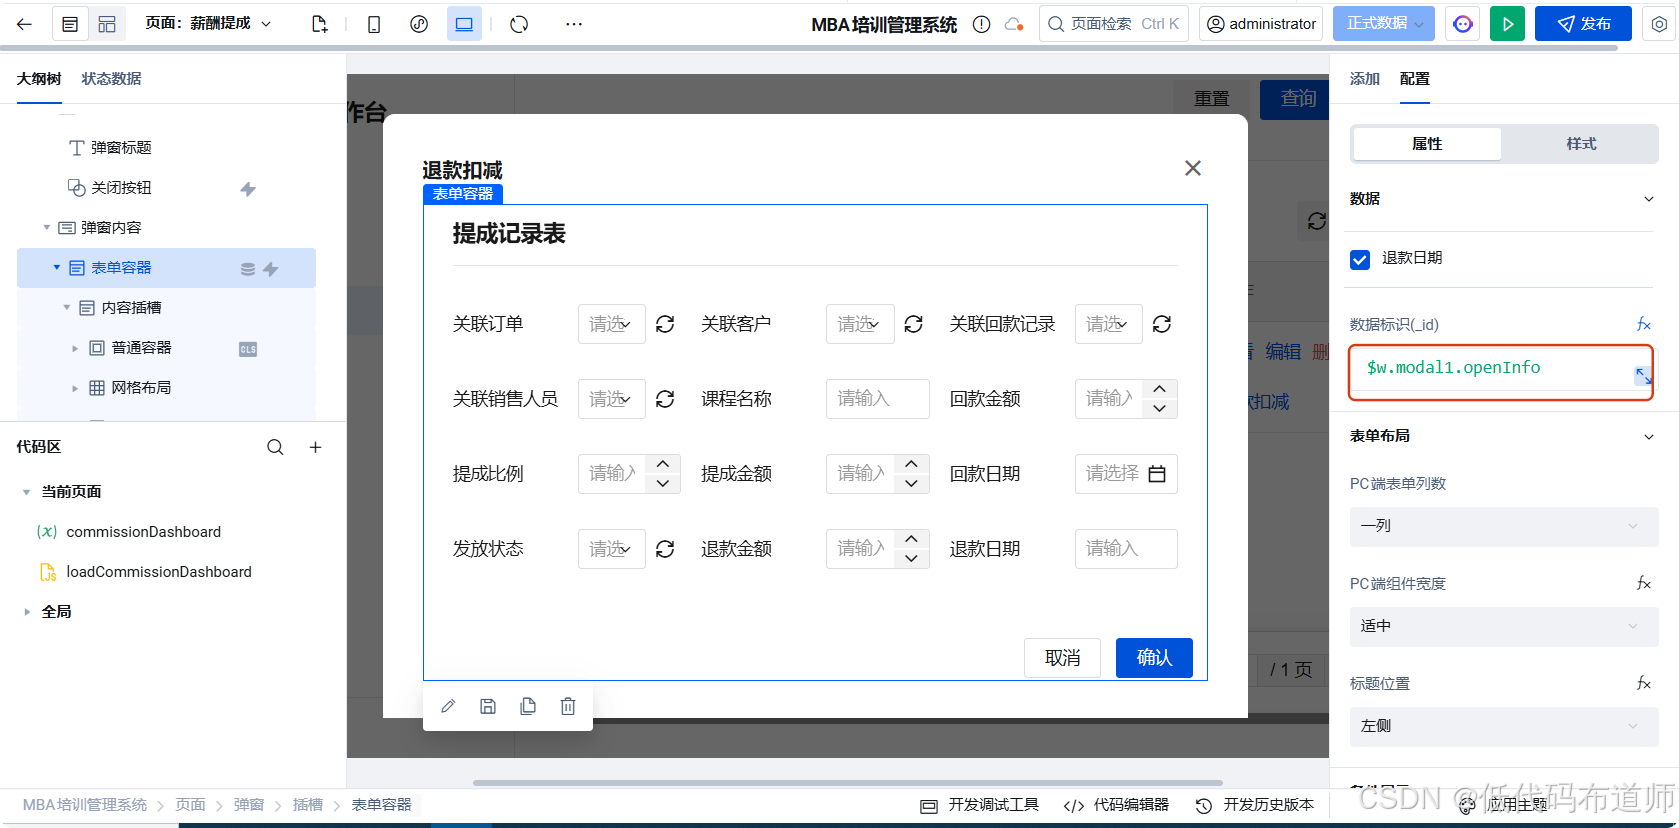
Task: Open the 标题位置 dropdown showing 左侧
Action: tap(1504, 726)
